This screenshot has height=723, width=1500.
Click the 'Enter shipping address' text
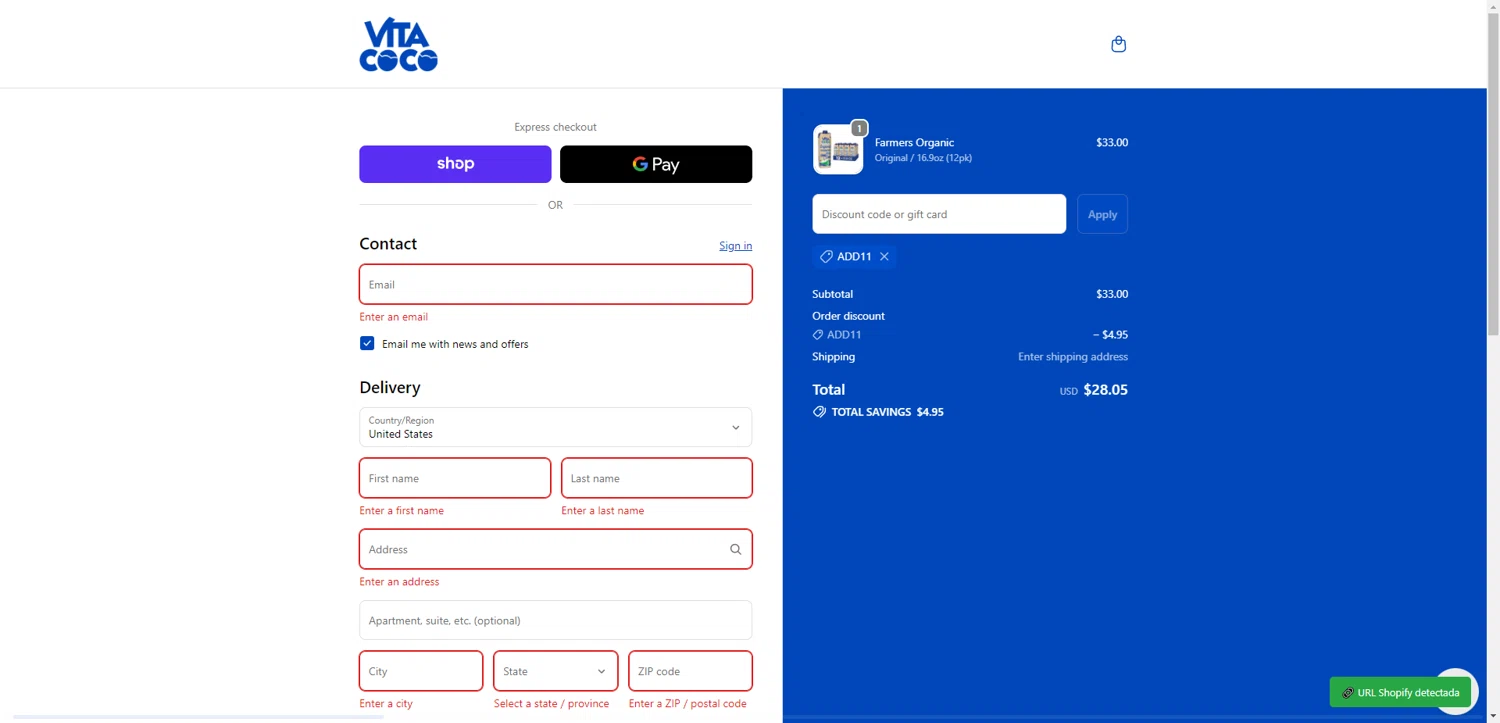pyautogui.click(x=1073, y=357)
